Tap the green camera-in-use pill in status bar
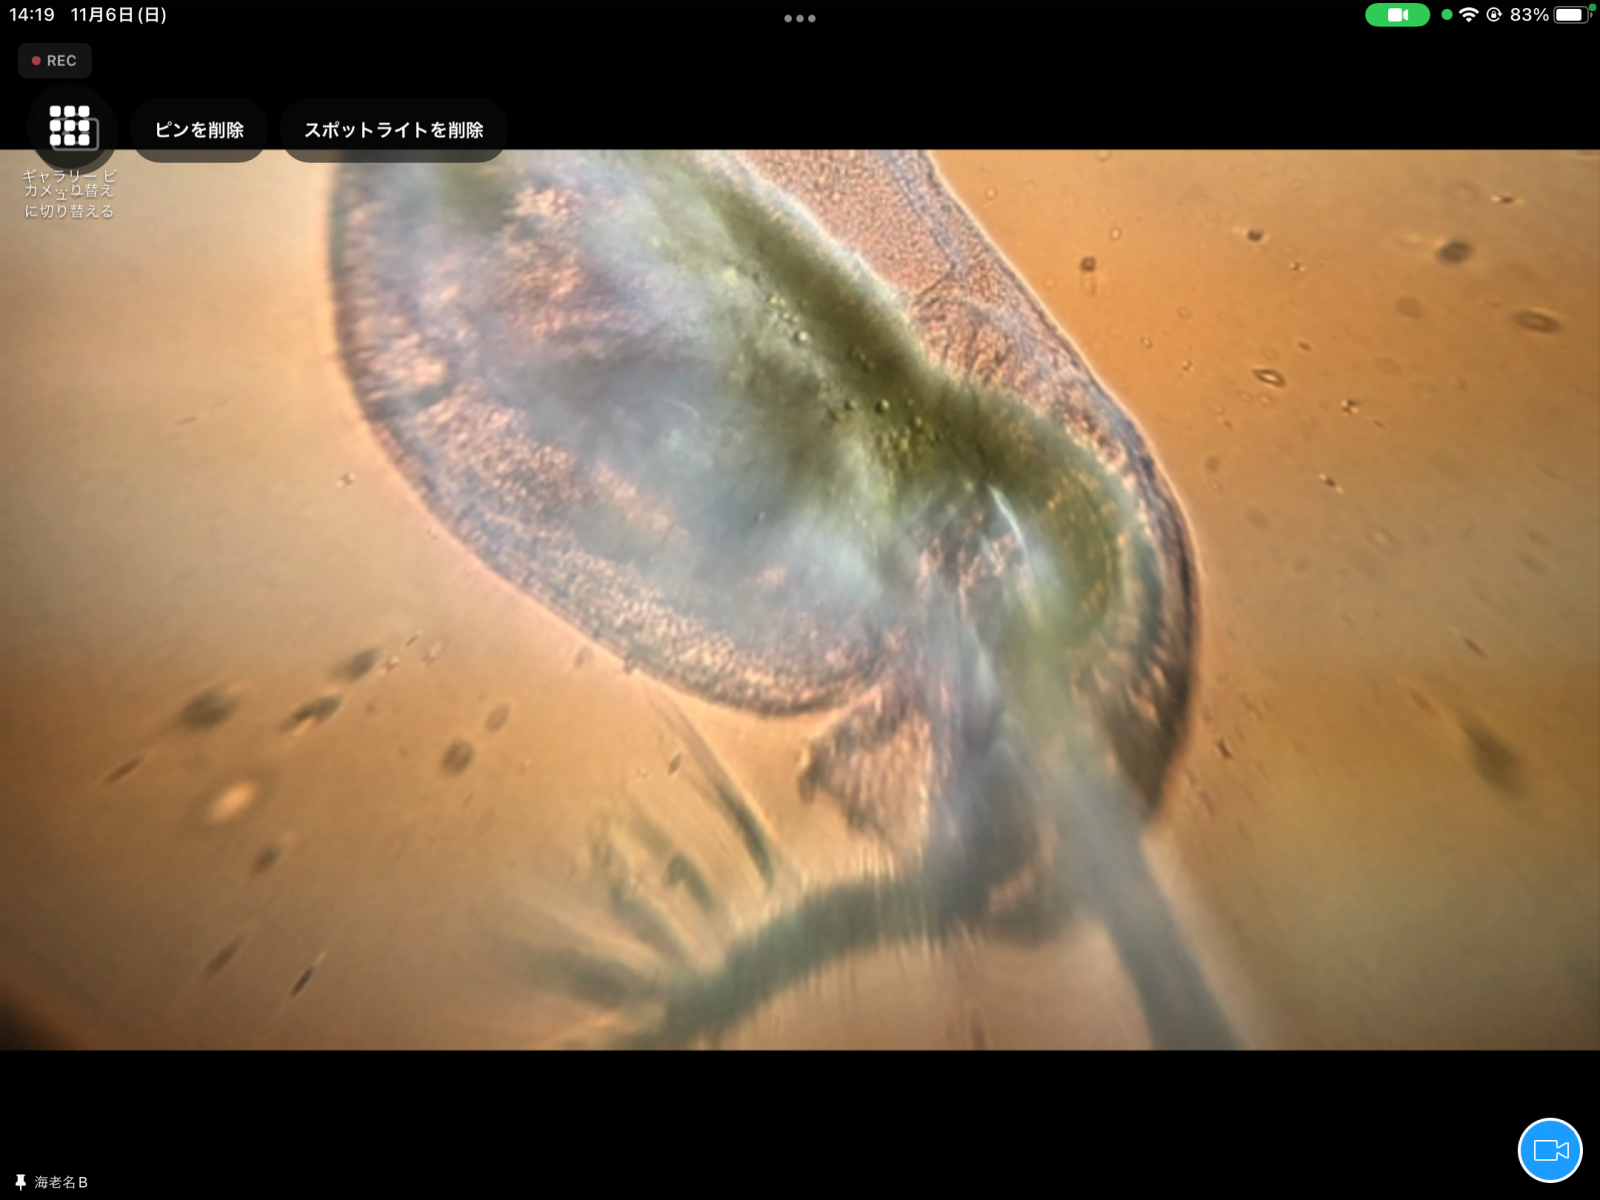Viewport: 1600px width, 1200px height. coord(1397,15)
